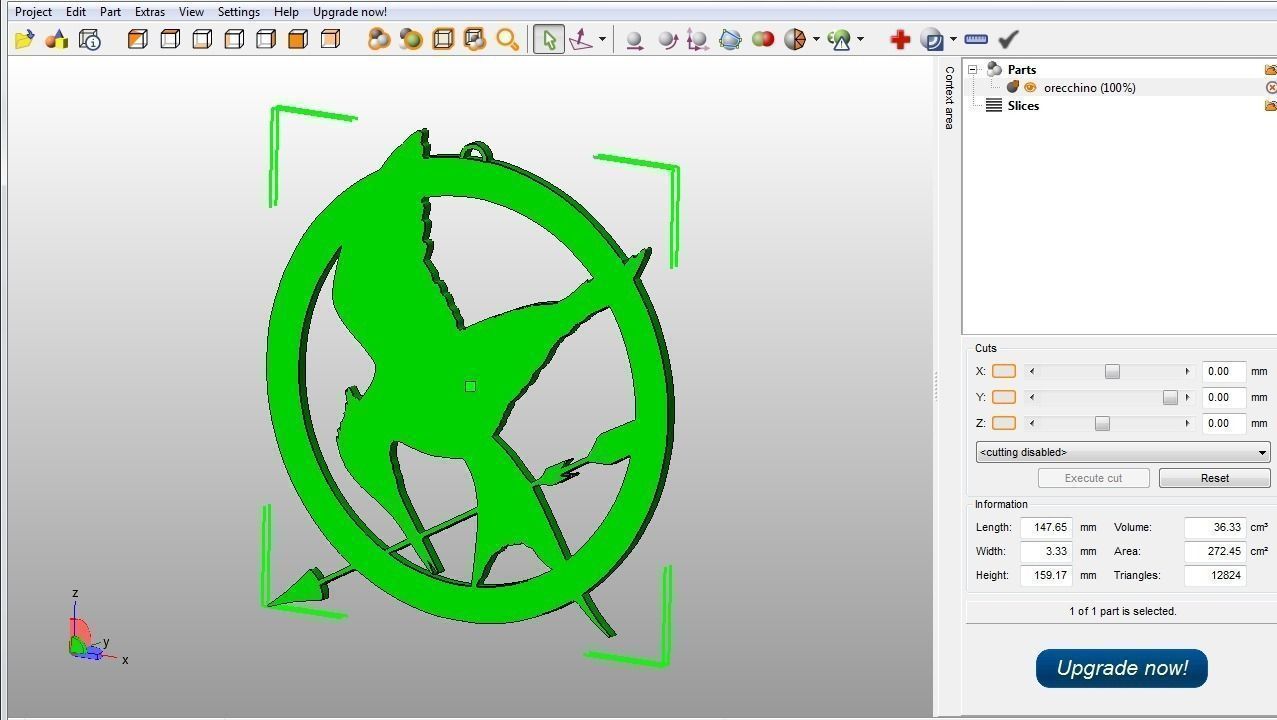This screenshot has height=720, width=1277.
Task: Click the red-green boolean operations icon
Action: 762,39
